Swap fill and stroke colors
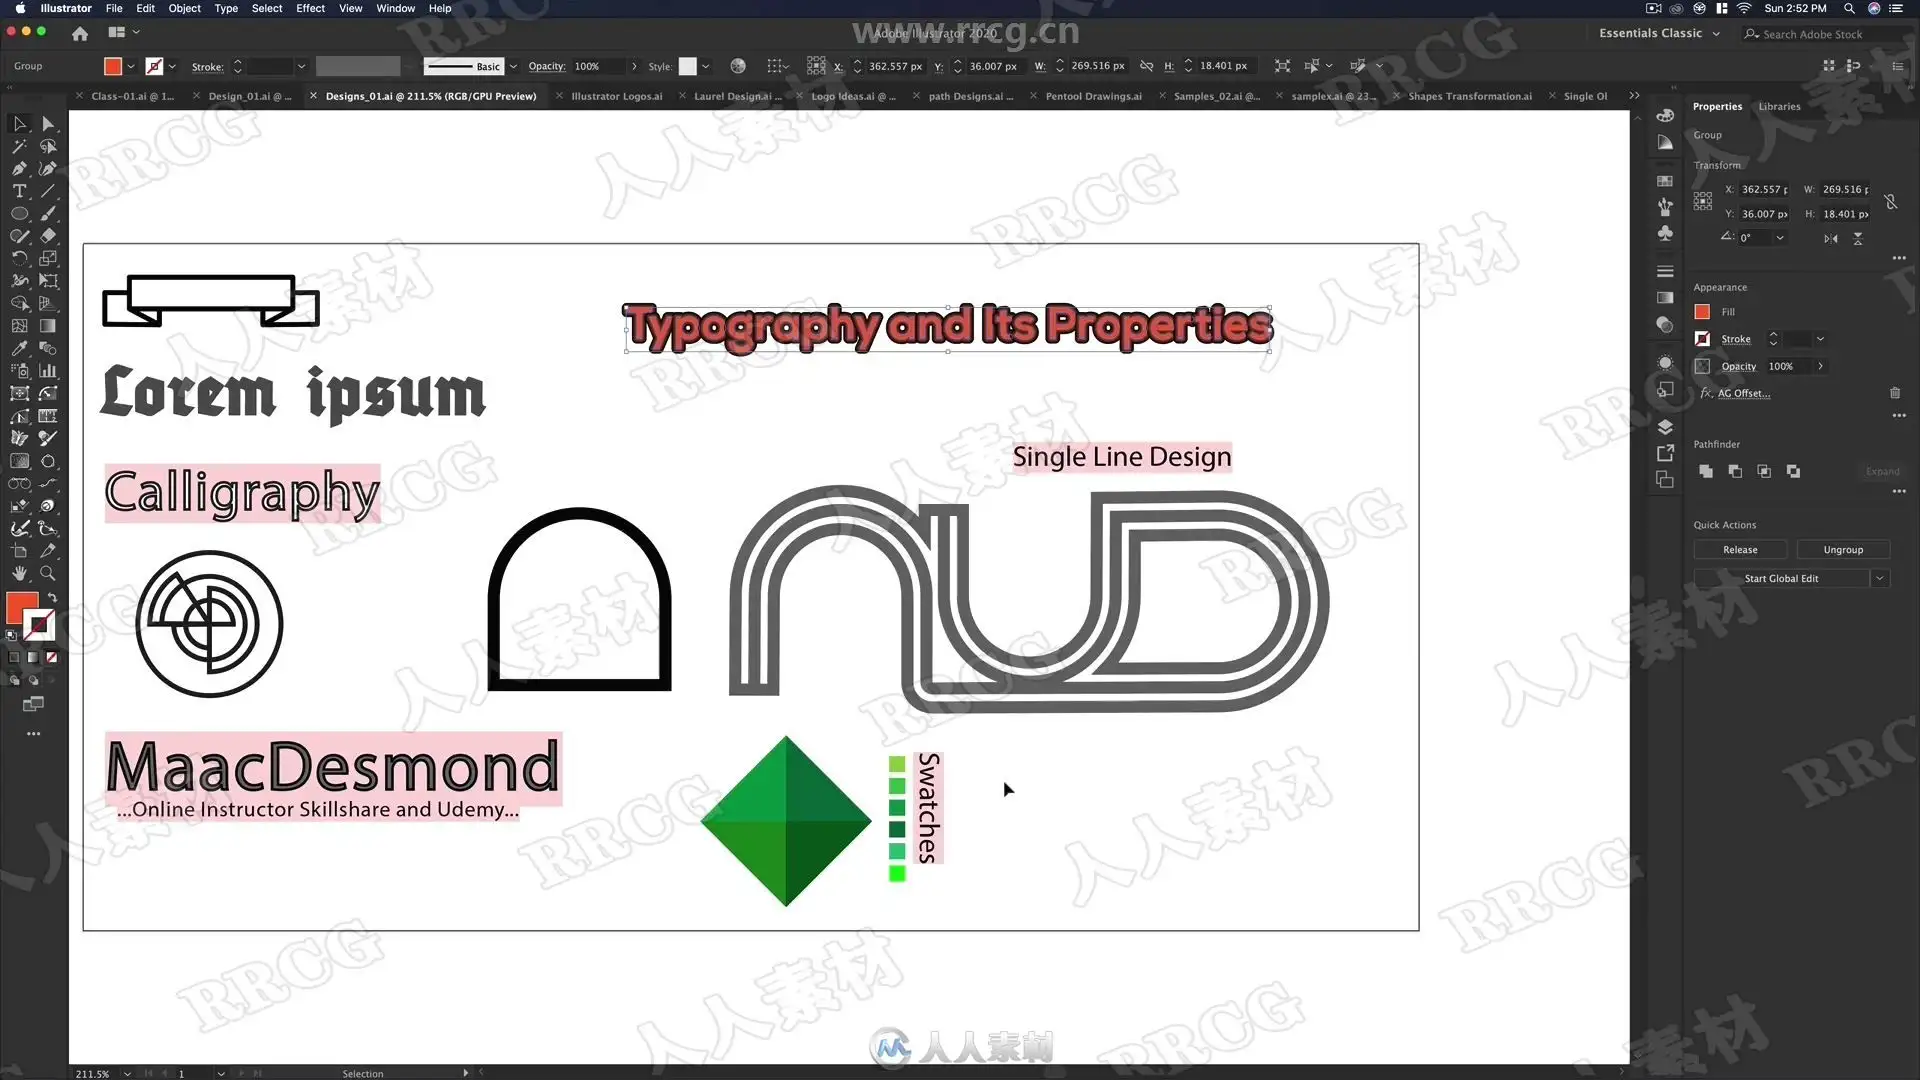 tap(52, 598)
